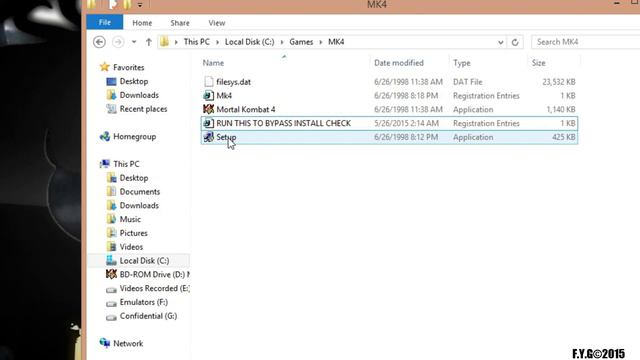This screenshot has height=360, width=640.
Task: Open the File ribbon tab
Action: 104,22
